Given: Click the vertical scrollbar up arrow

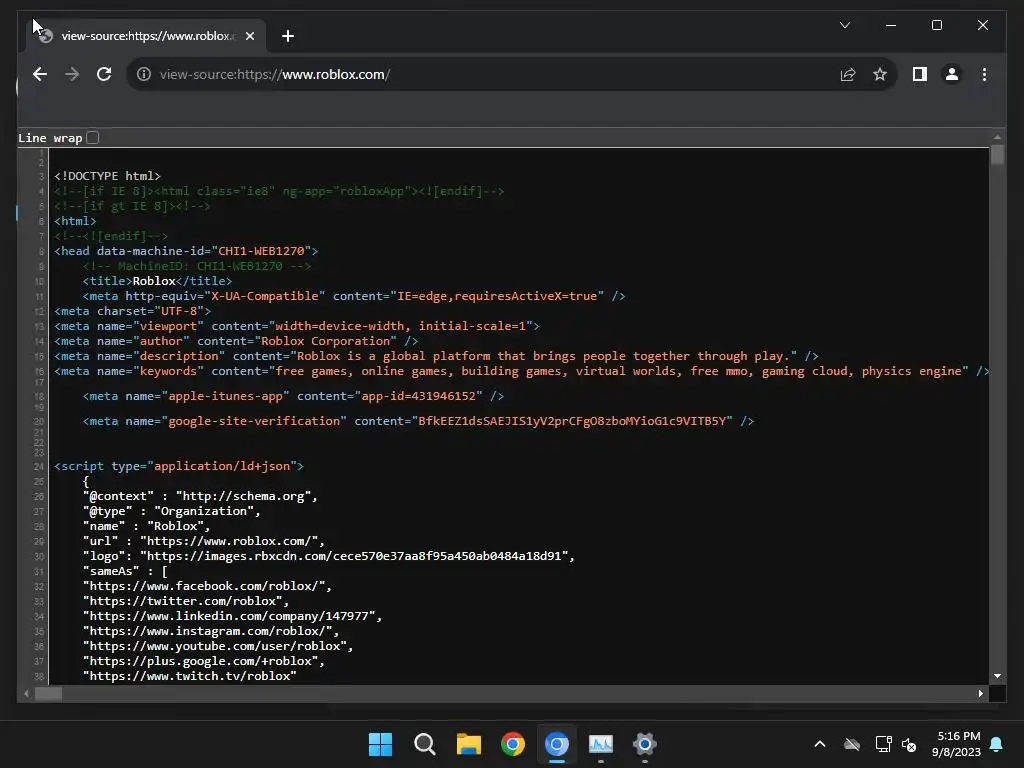Looking at the screenshot, I should (x=997, y=137).
